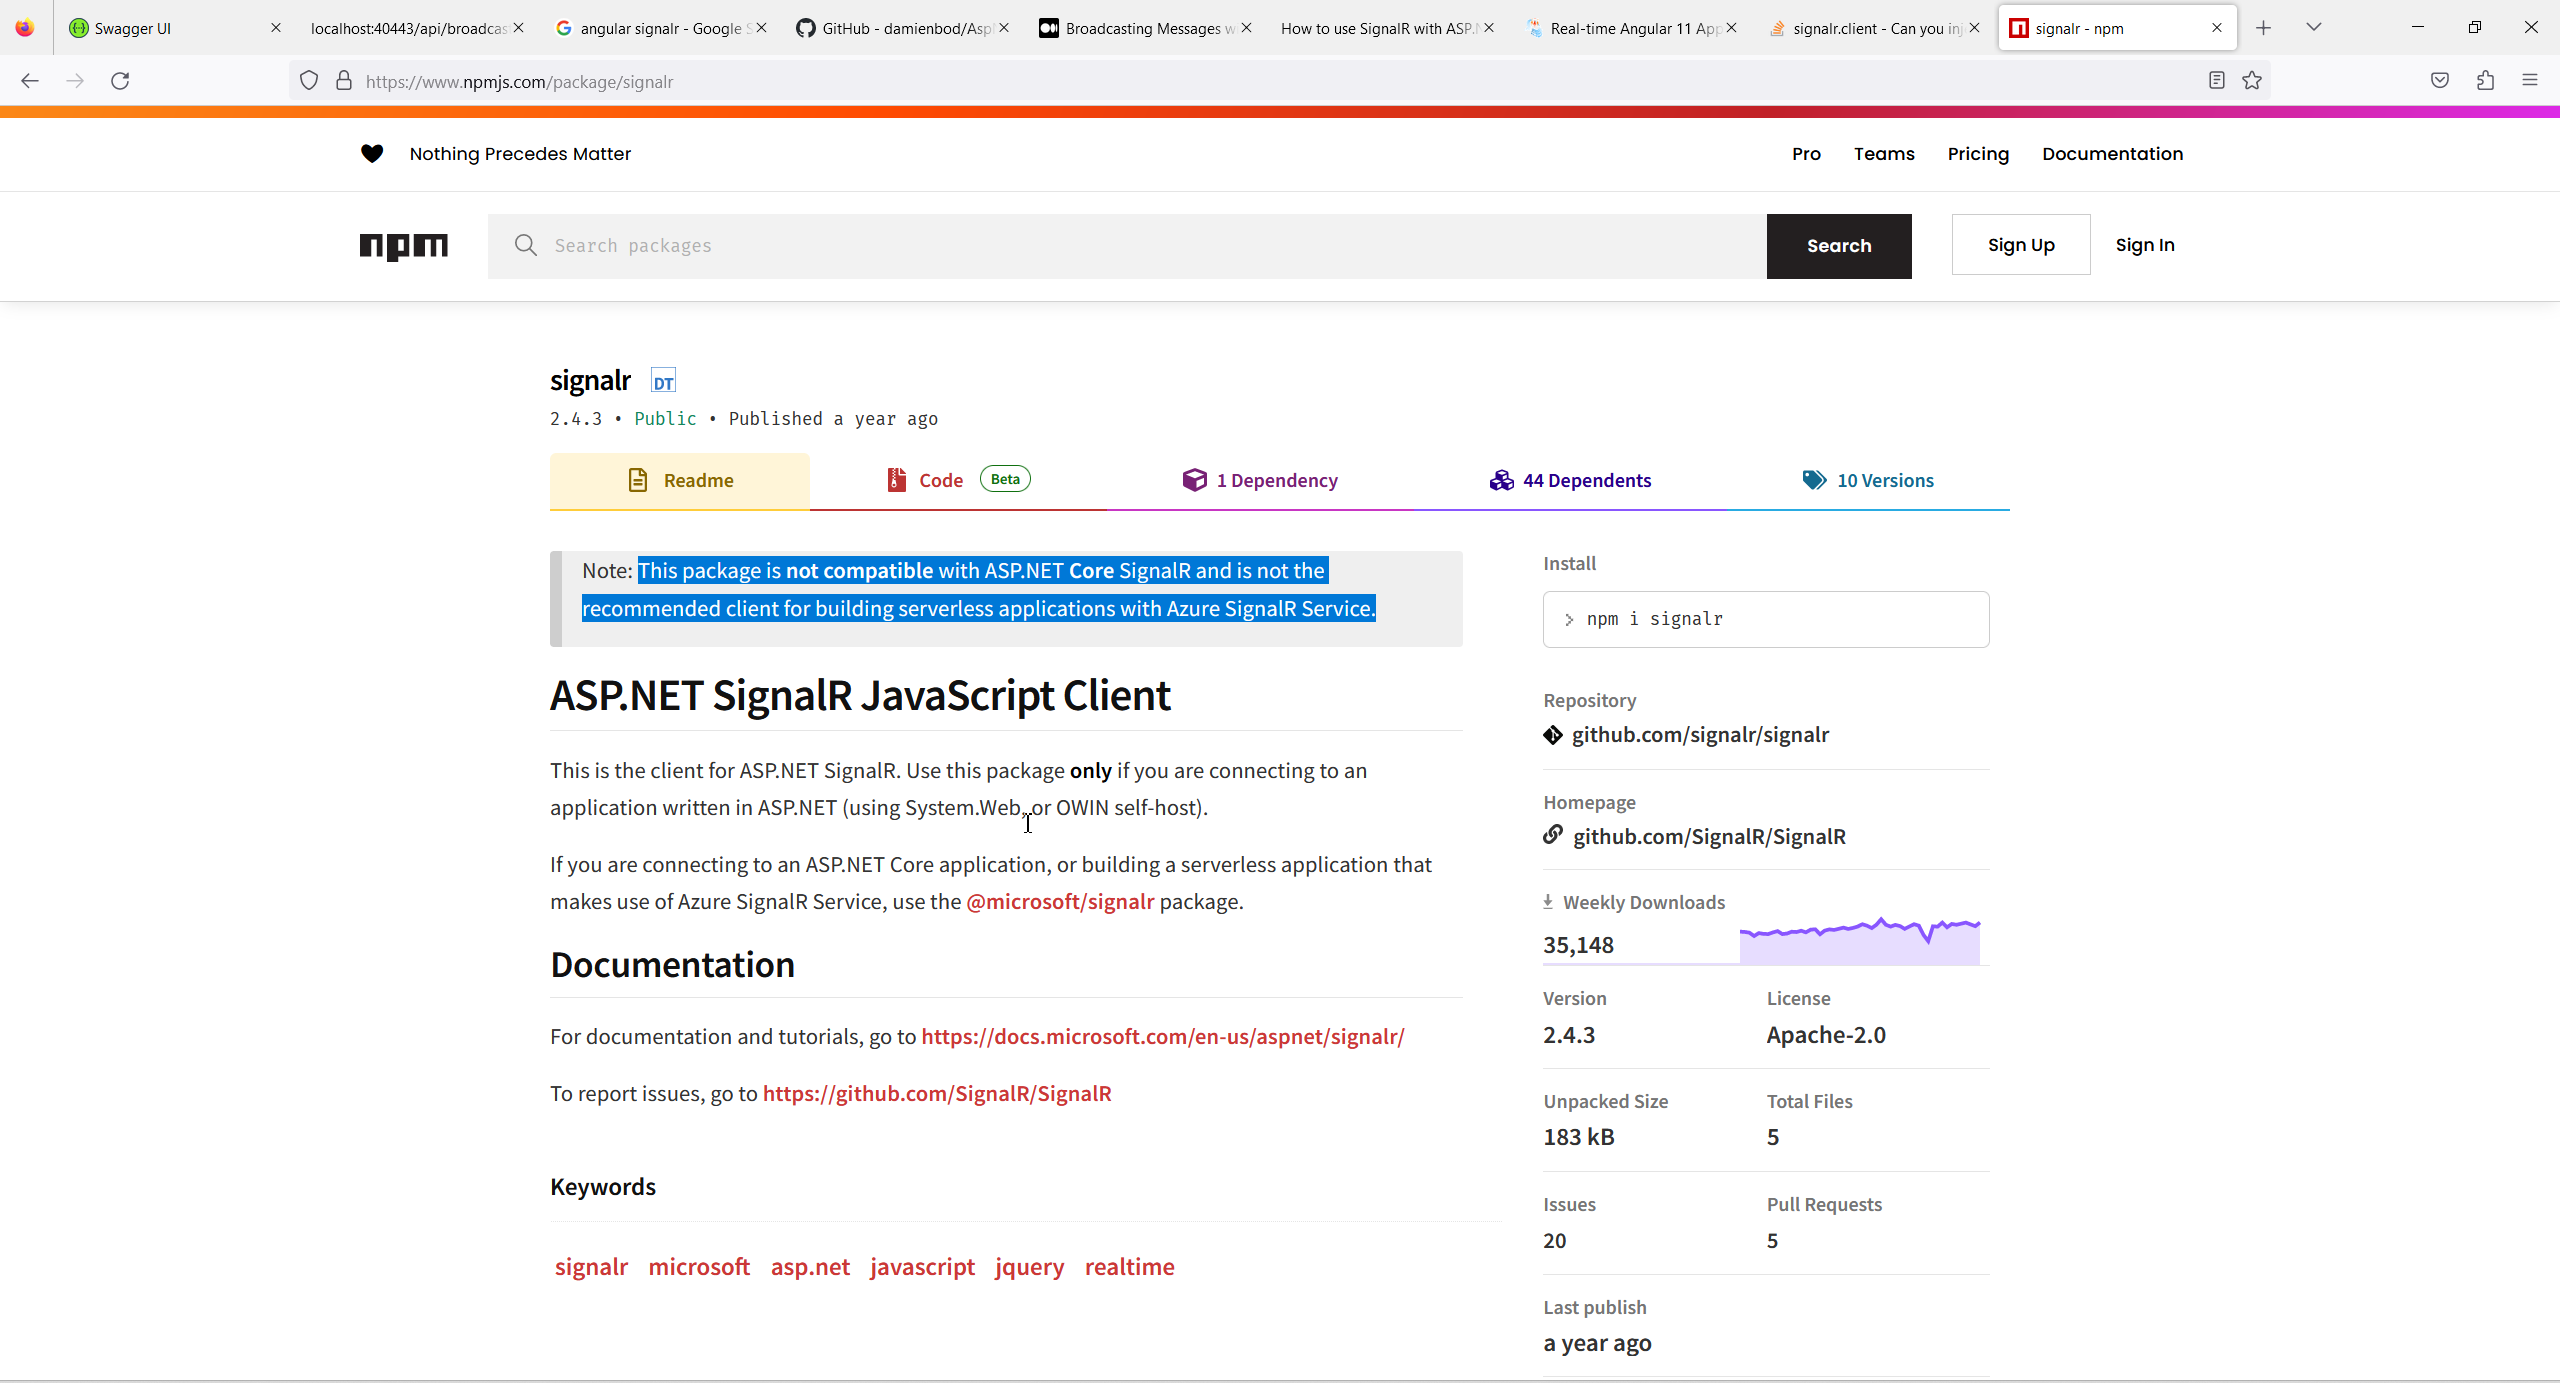Open the 10 Versions tab
Screen dimensions: 2560x1383
tap(1867, 481)
